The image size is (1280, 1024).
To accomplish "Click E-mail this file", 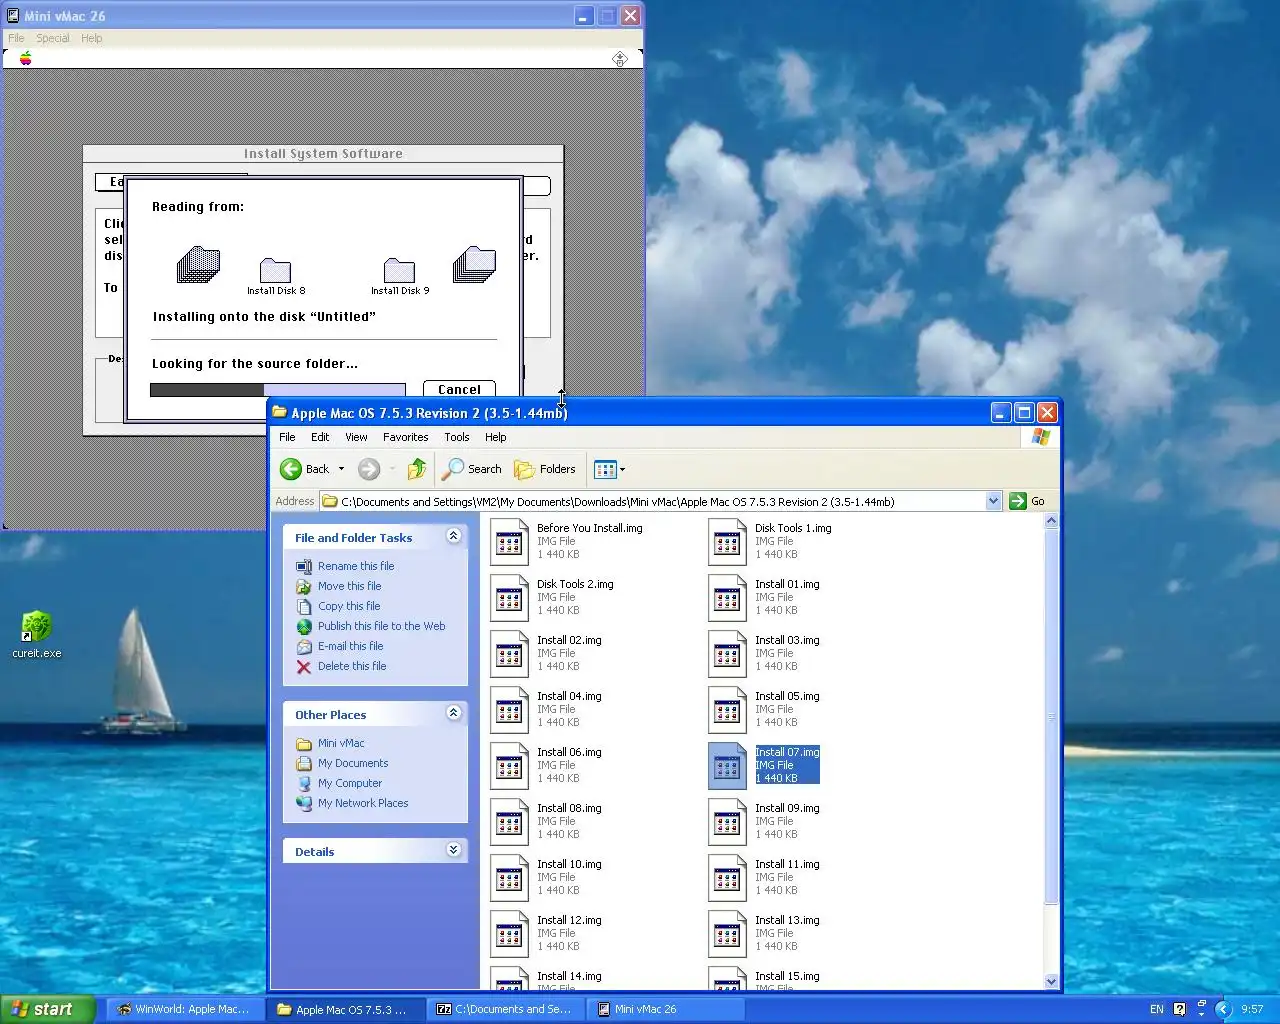I will coord(350,646).
